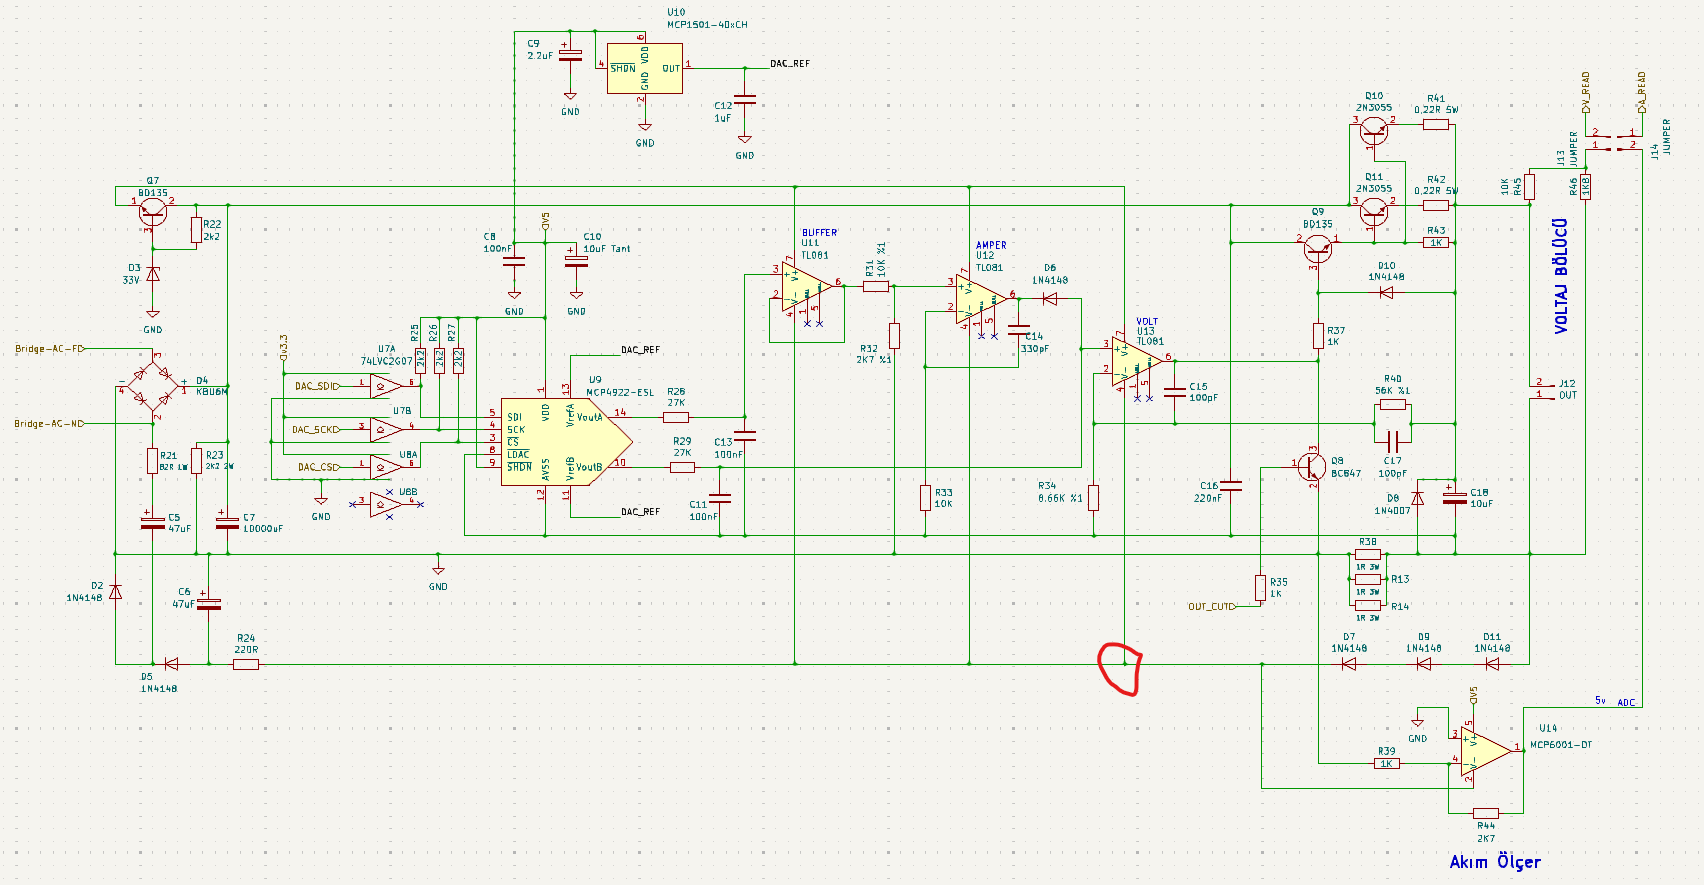Click the U7A 74LVC2G07 buffer gate
Viewport: 1704px width, 885px height.
386,385
